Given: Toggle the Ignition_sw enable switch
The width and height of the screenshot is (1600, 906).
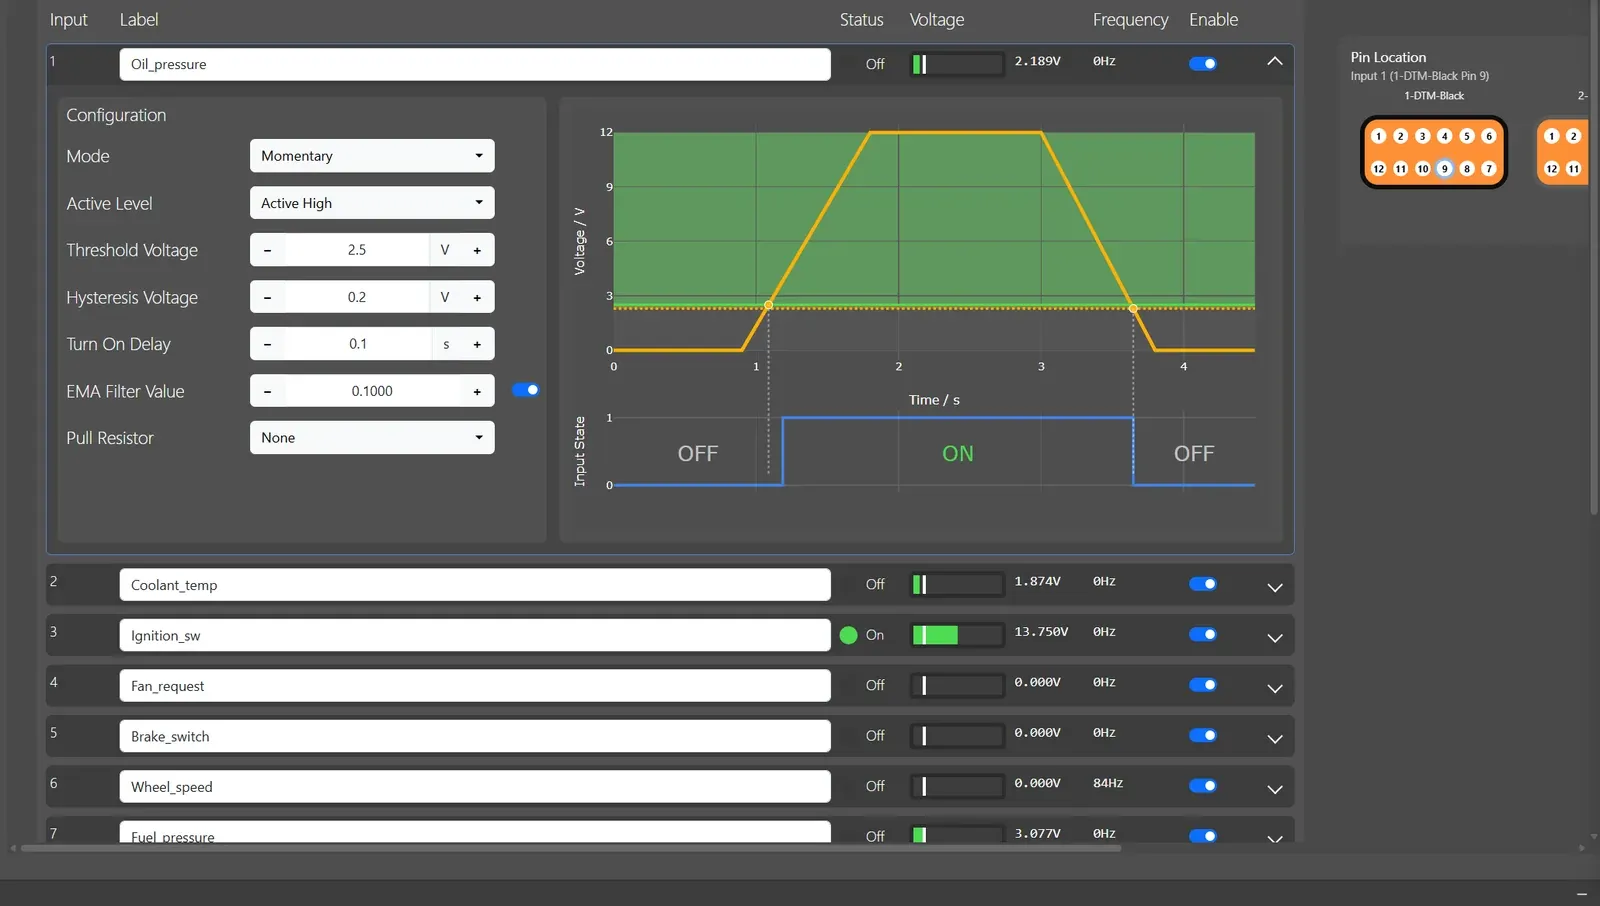Looking at the screenshot, I should coord(1203,634).
